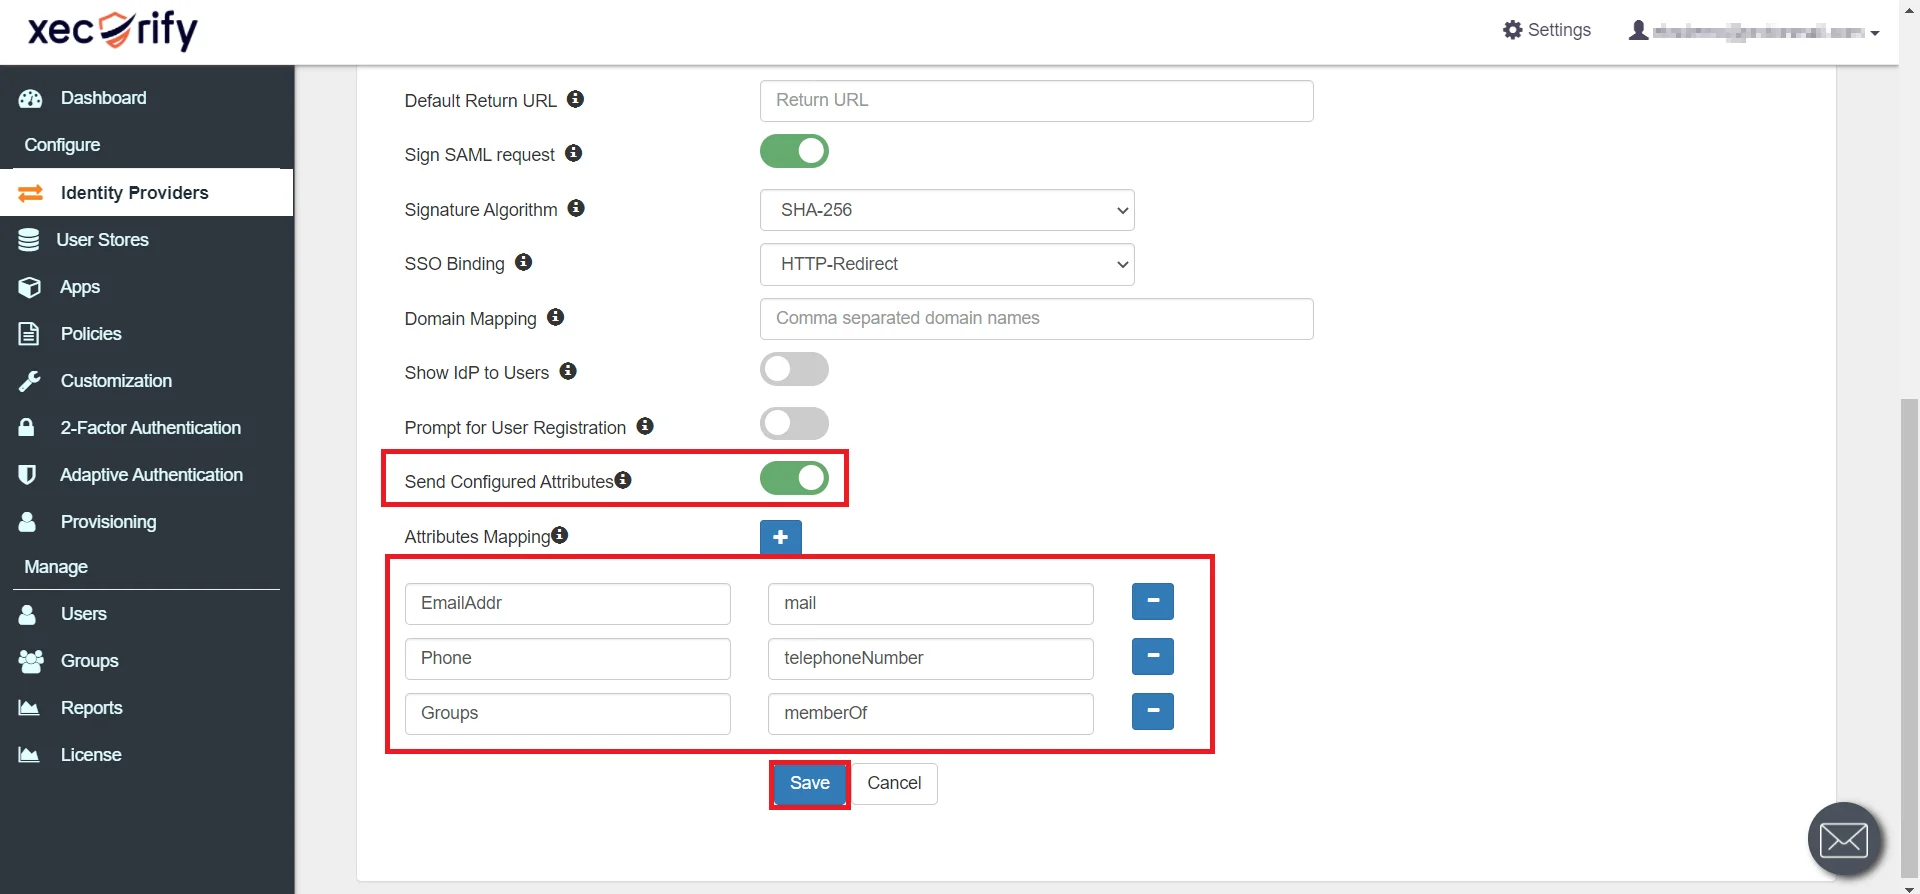Click the info icon next to Sign SAML request
The image size is (1920, 894).
[573, 153]
